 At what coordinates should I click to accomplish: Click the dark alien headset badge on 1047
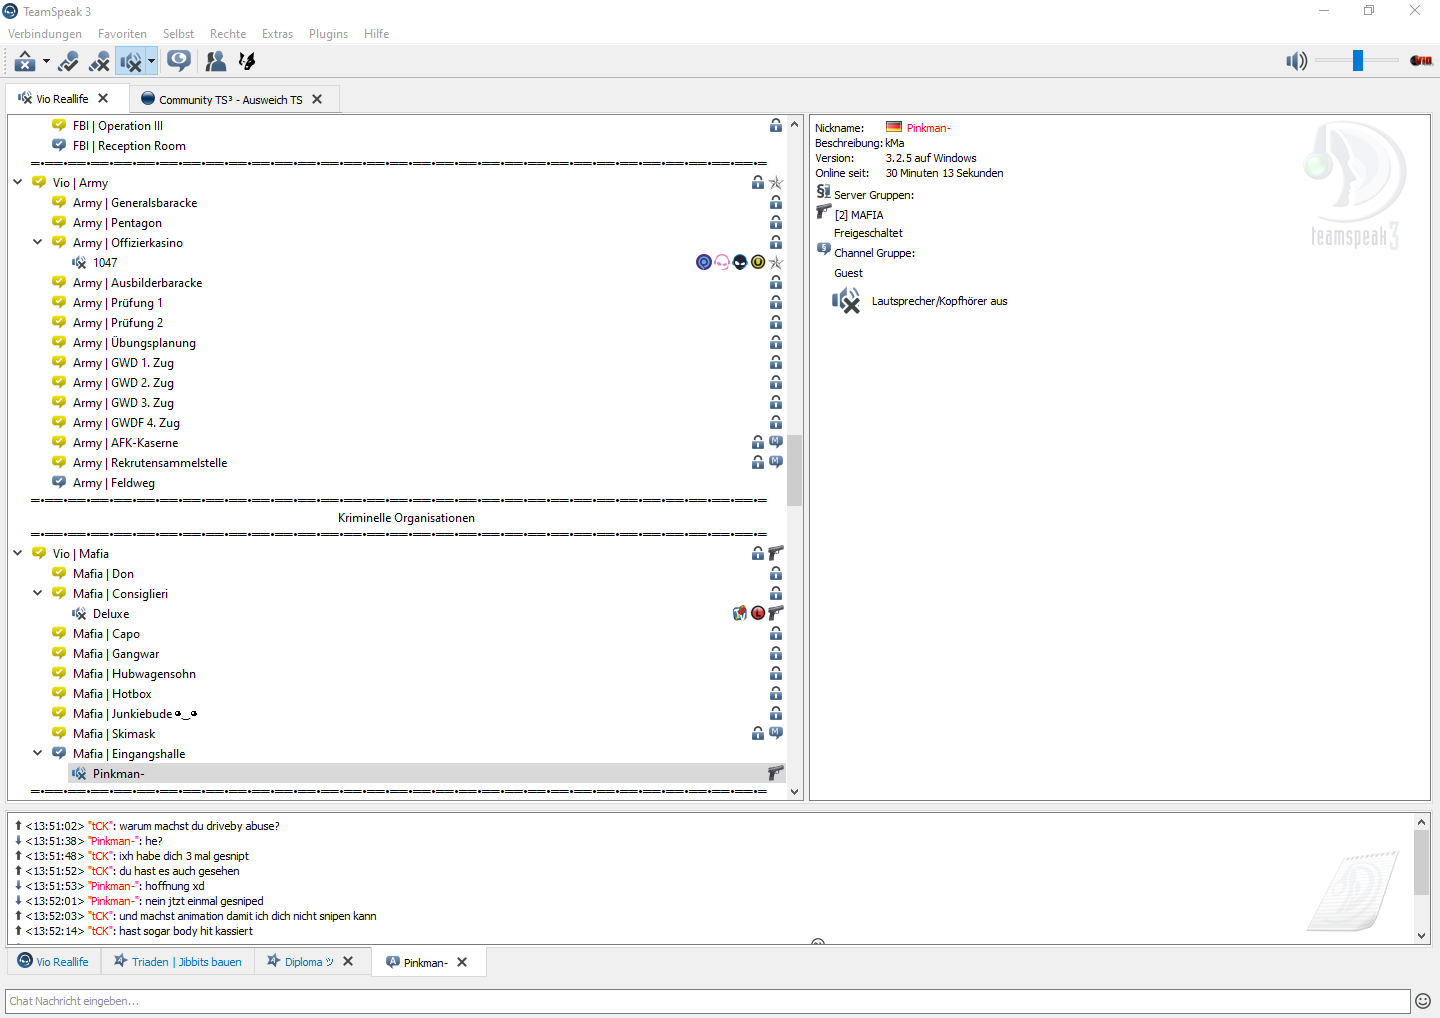click(x=740, y=262)
